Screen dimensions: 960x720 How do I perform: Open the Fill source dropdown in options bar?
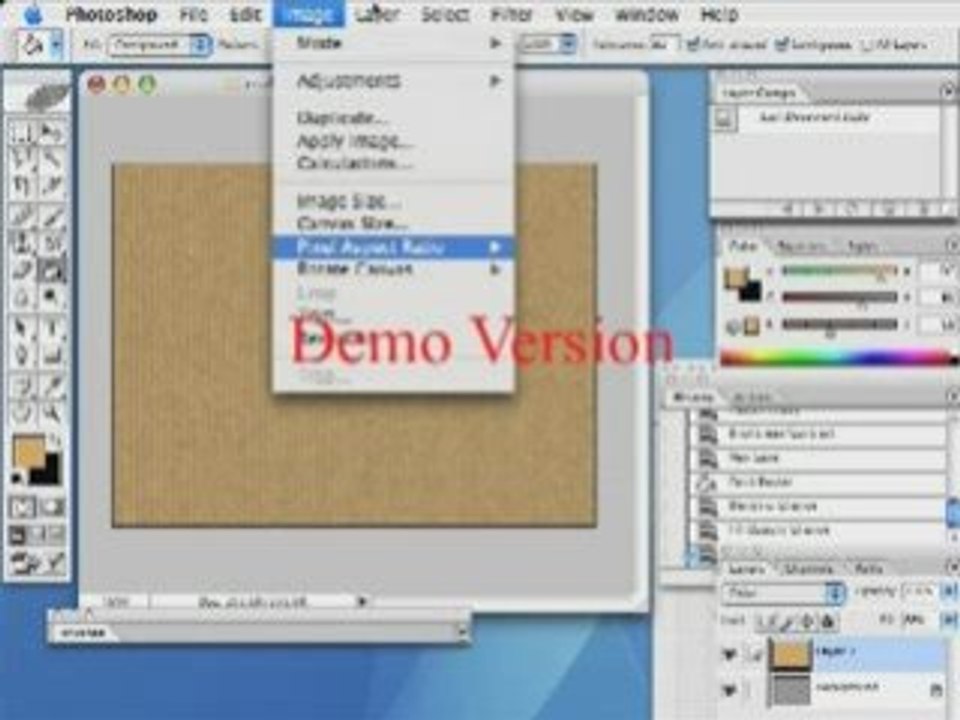159,45
